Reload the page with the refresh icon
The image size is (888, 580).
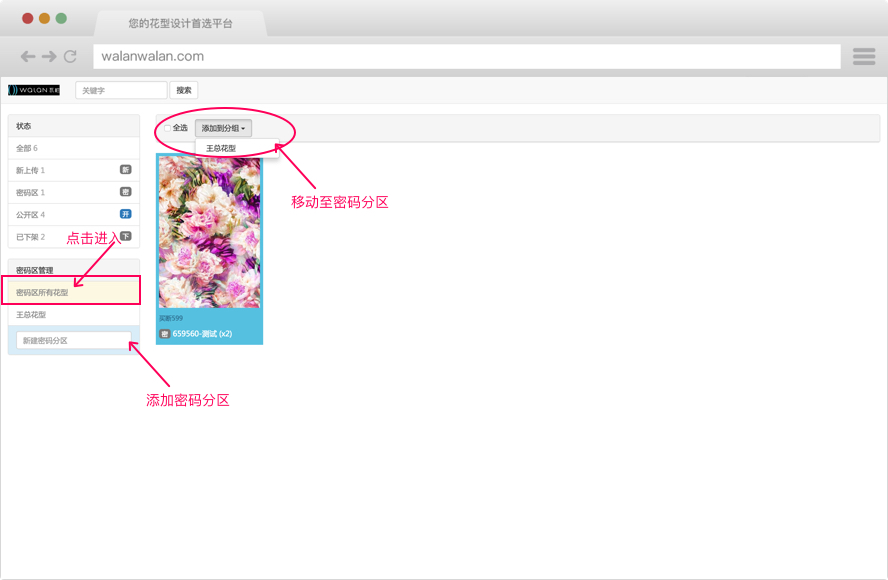(70, 57)
